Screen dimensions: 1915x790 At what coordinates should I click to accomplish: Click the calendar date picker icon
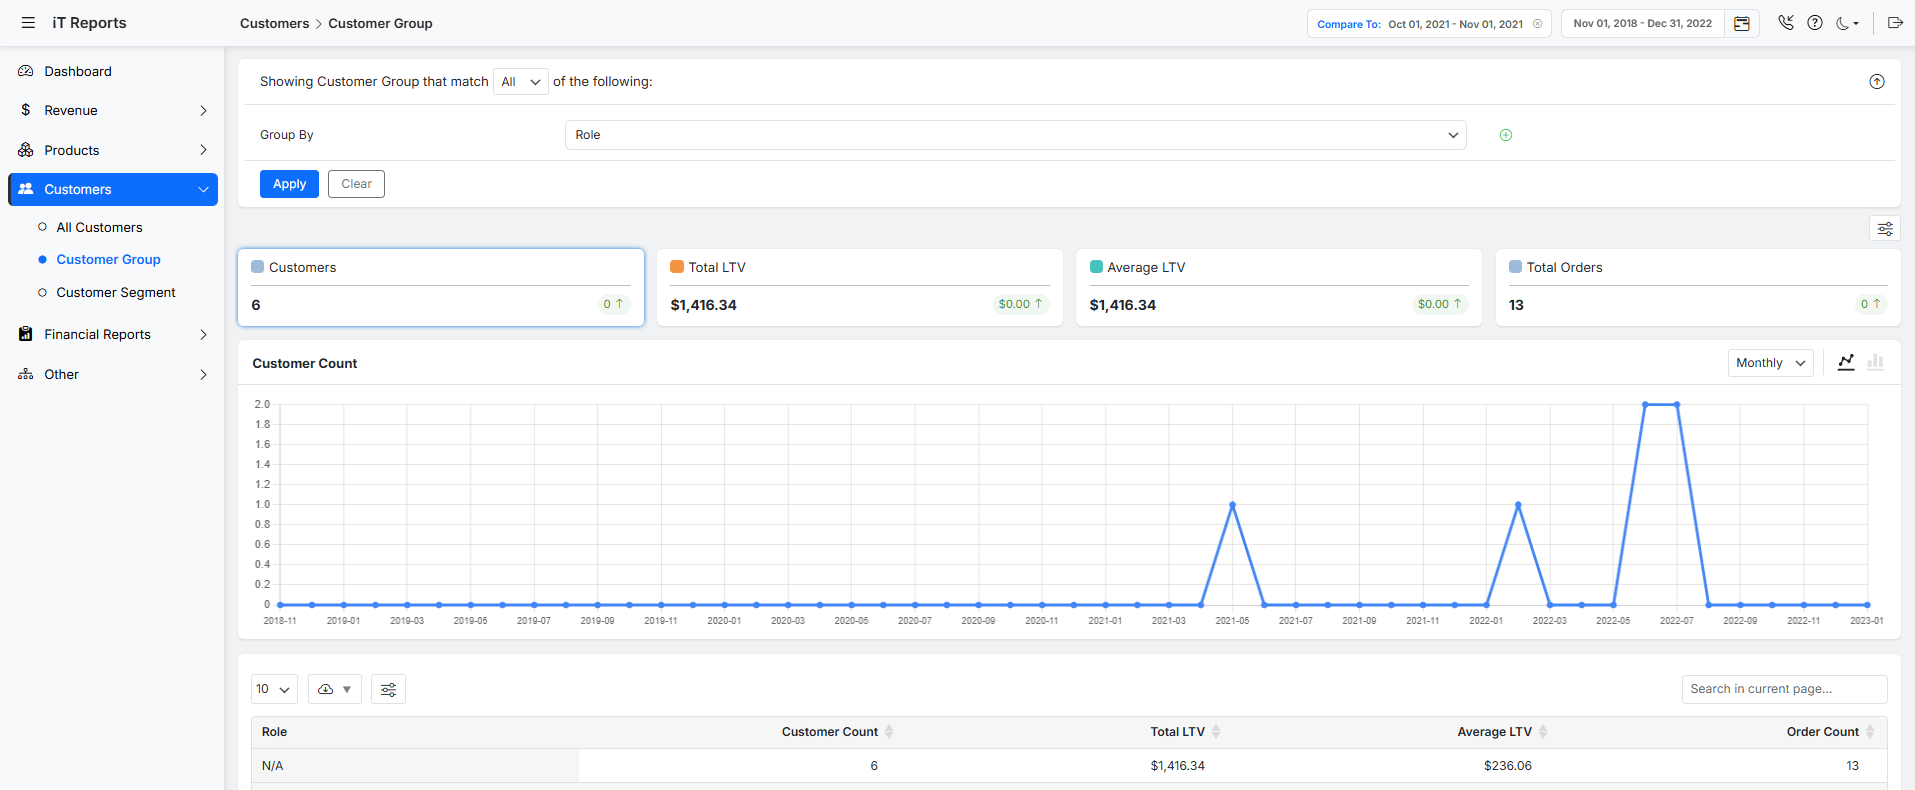tap(1741, 24)
